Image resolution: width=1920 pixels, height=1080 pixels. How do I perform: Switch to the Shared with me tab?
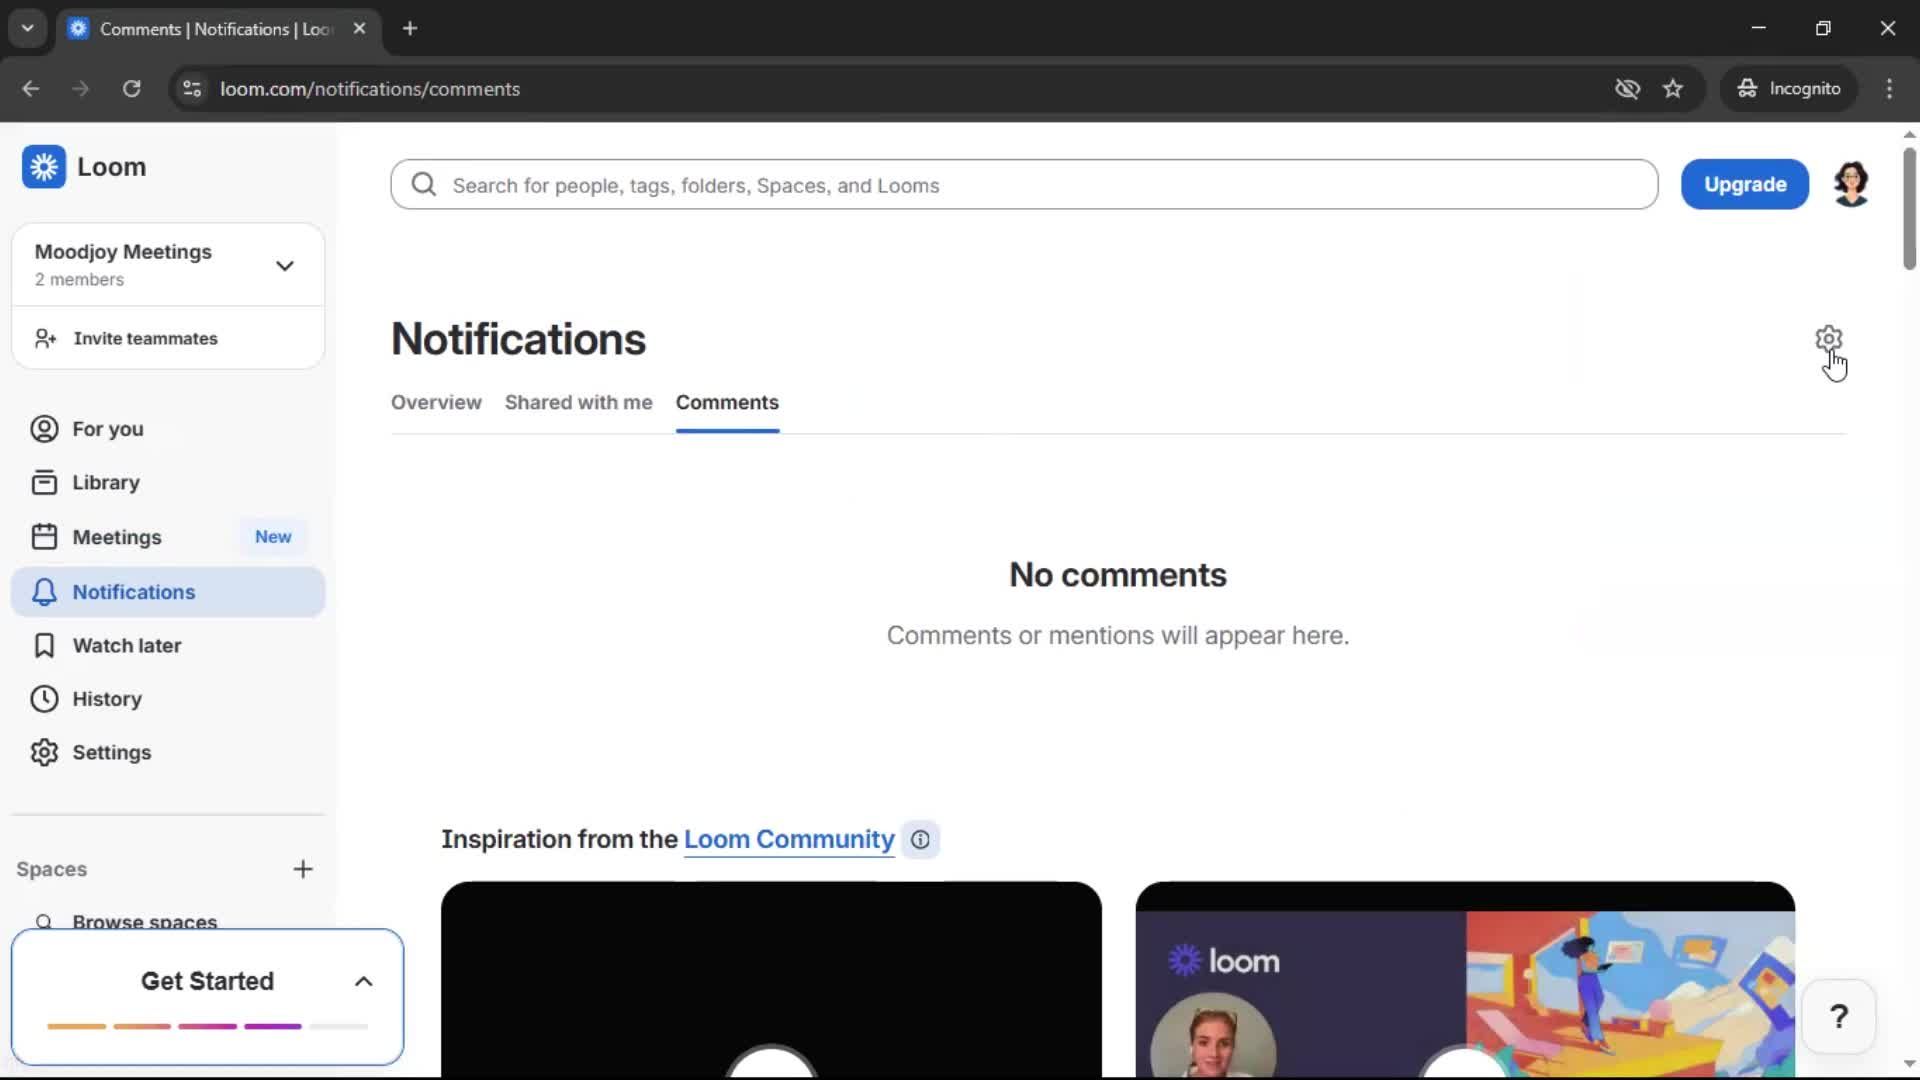tap(578, 402)
